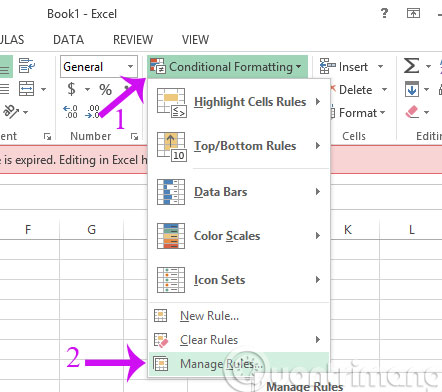The width and height of the screenshot is (442, 392).
Task: Expand the Orientation dropdown arrow
Action: tap(26, 112)
